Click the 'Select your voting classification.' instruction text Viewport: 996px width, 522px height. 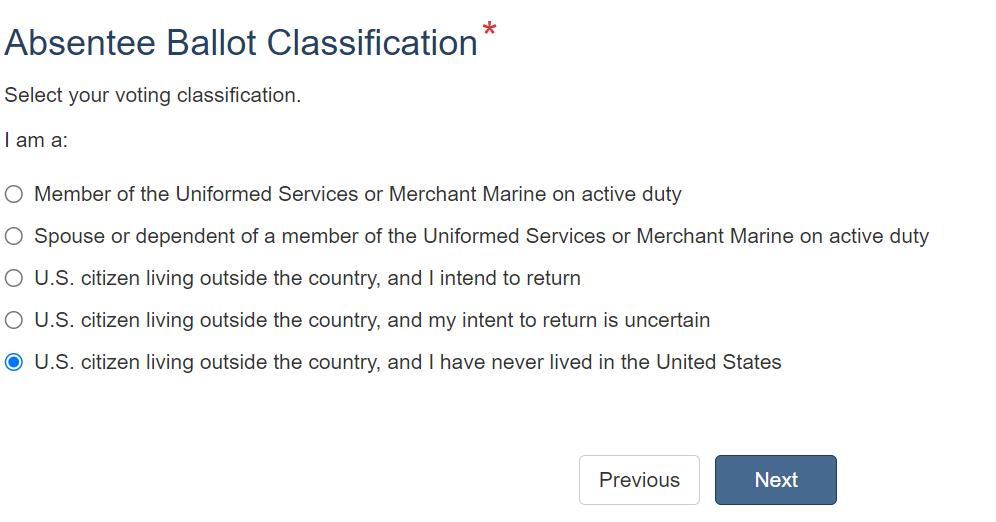(x=153, y=96)
